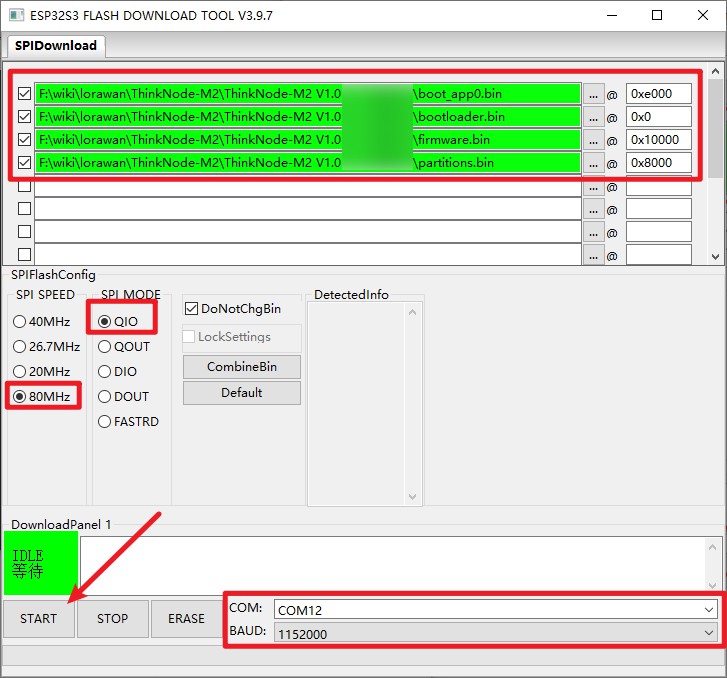Click the Default button
The image size is (727, 678).
[x=242, y=393]
